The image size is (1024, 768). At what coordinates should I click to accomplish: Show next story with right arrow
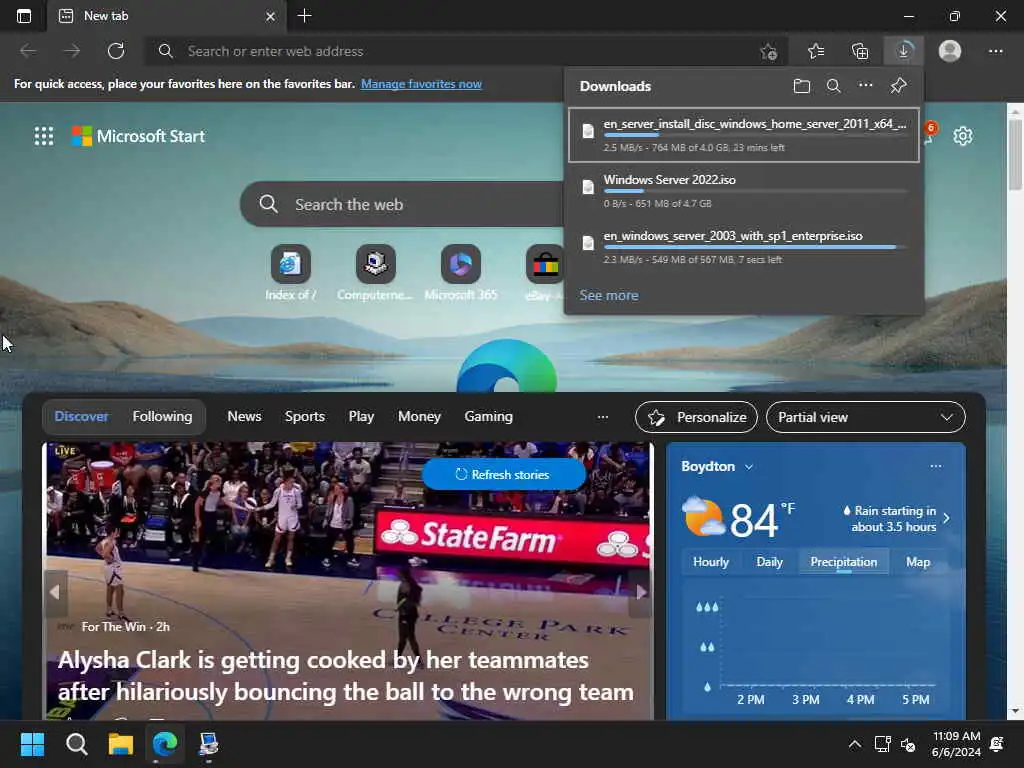click(641, 592)
